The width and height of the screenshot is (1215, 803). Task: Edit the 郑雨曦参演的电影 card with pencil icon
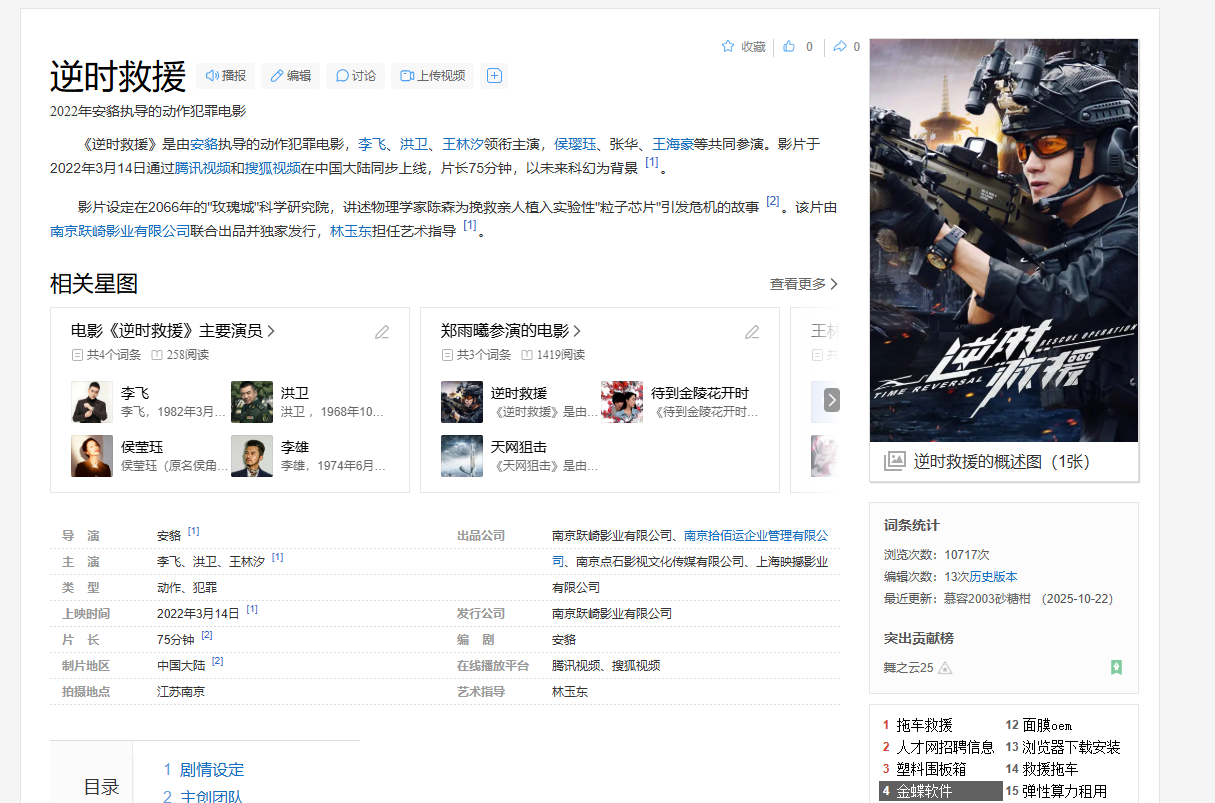pyautogui.click(x=752, y=332)
